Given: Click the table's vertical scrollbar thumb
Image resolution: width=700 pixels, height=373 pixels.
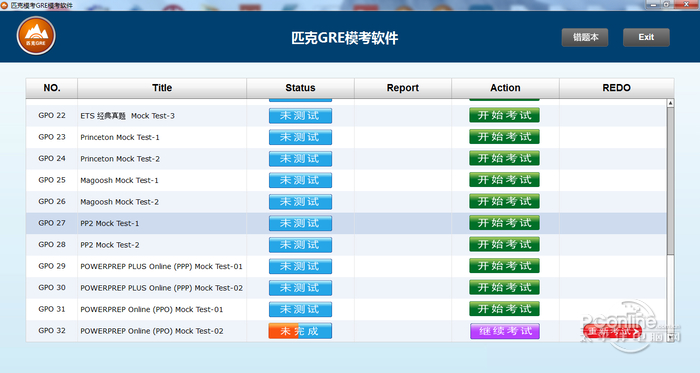Looking at the screenshot, I should [670, 181].
